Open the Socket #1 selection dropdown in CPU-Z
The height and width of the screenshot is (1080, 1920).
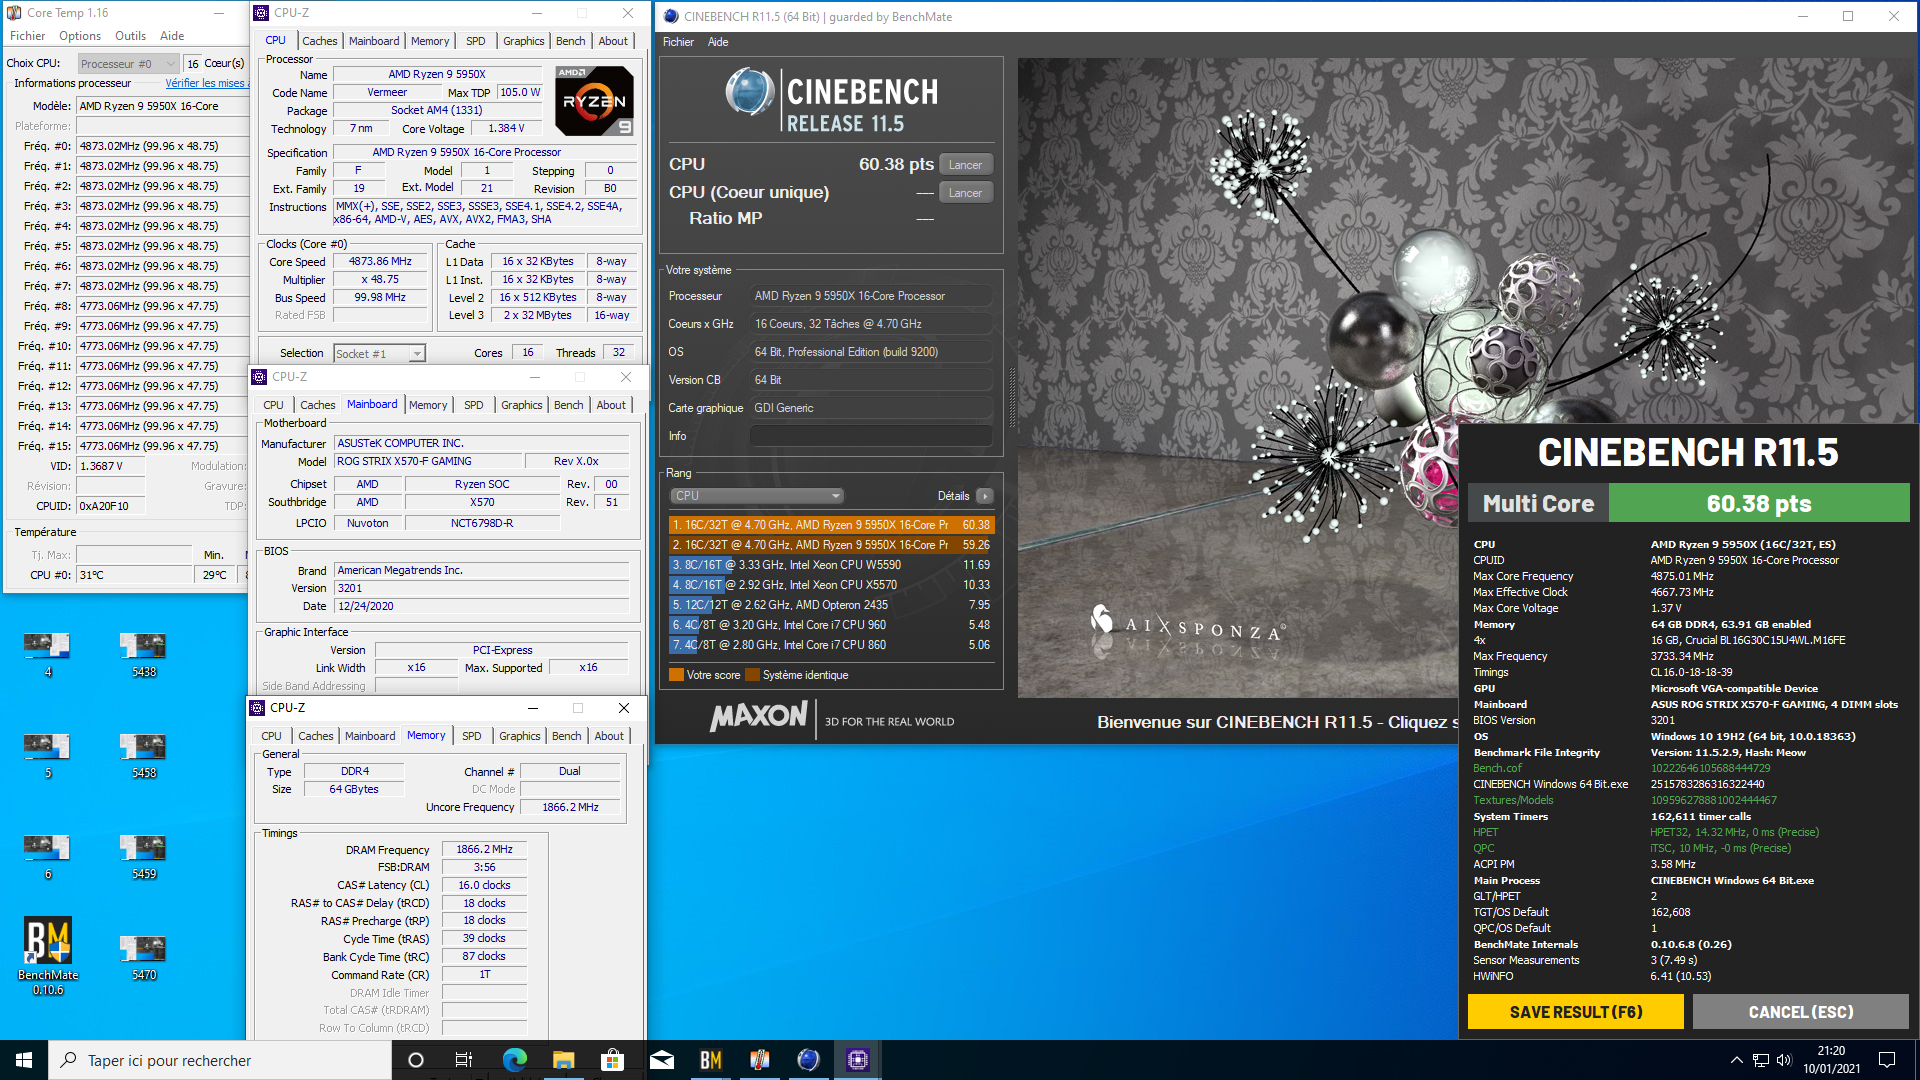[x=379, y=354]
